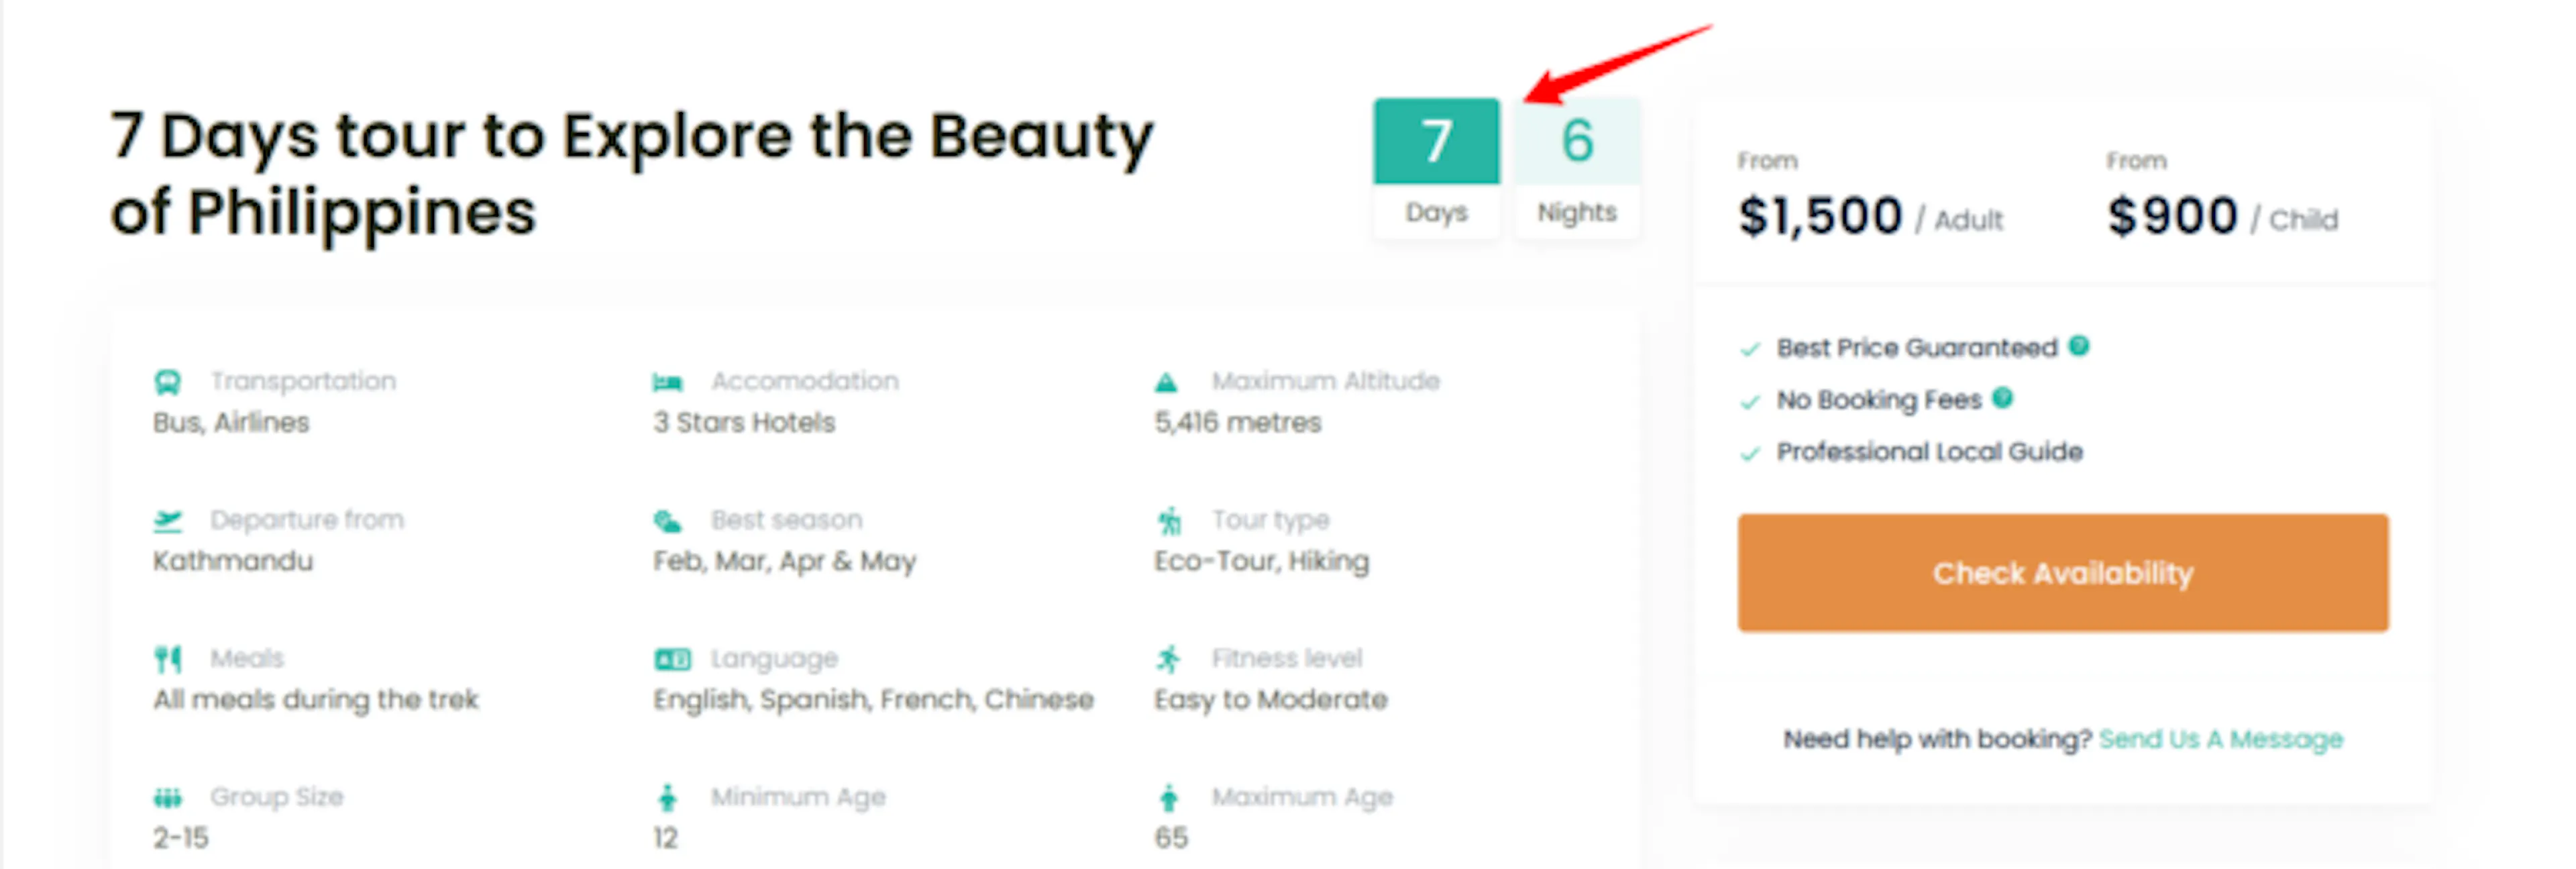The height and width of the screenshot is (869, 2576).
Task: Click the Maximum Altitude mountain icon
Action: (1166, 382)
